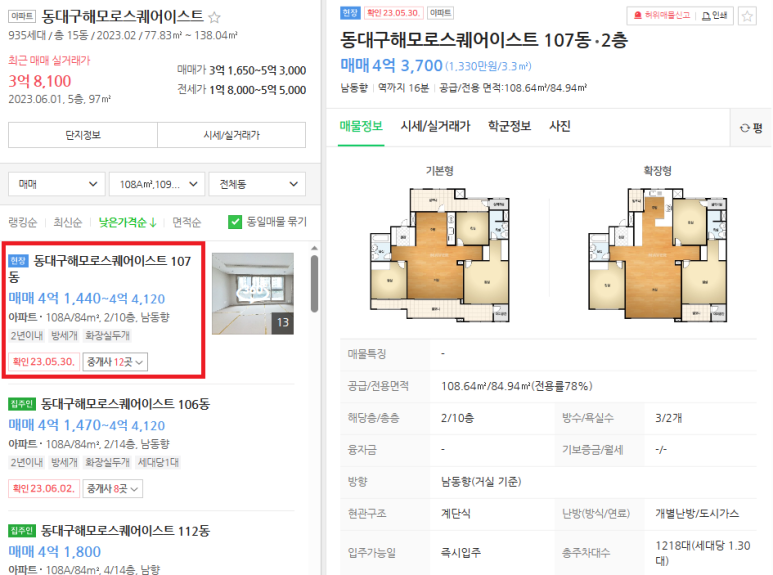This screenshot has height=575, width=773.
Task: Star the 동대구해모로스퀘어이스트 complex as favorite
Action: pyautogui.click(x=214, y=18)
